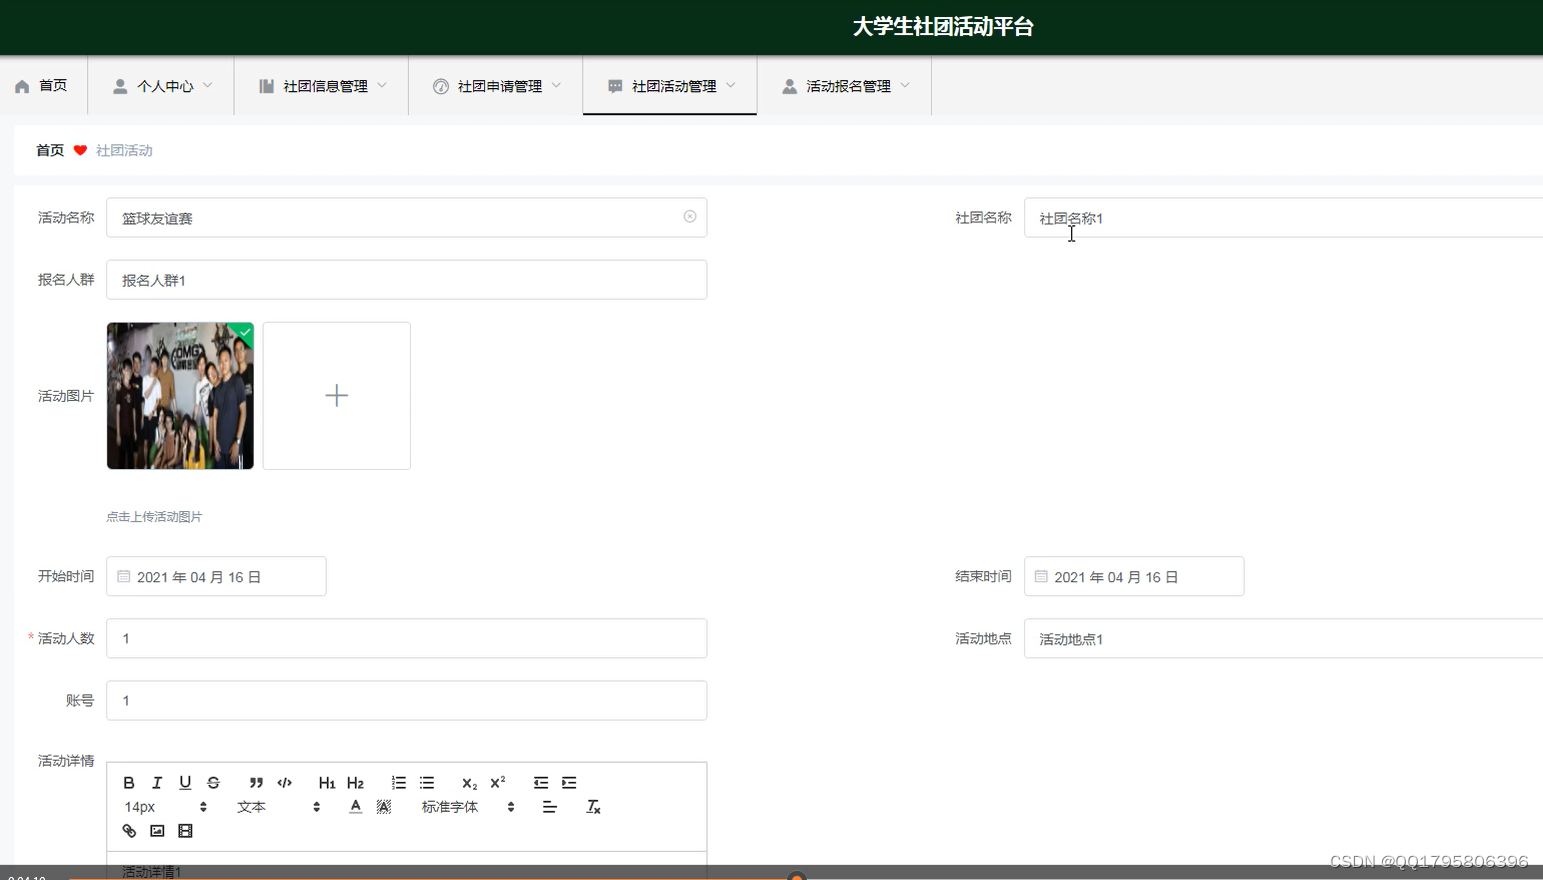
Task: Increase text indent in the editor
Action: [x=569, y=783]
